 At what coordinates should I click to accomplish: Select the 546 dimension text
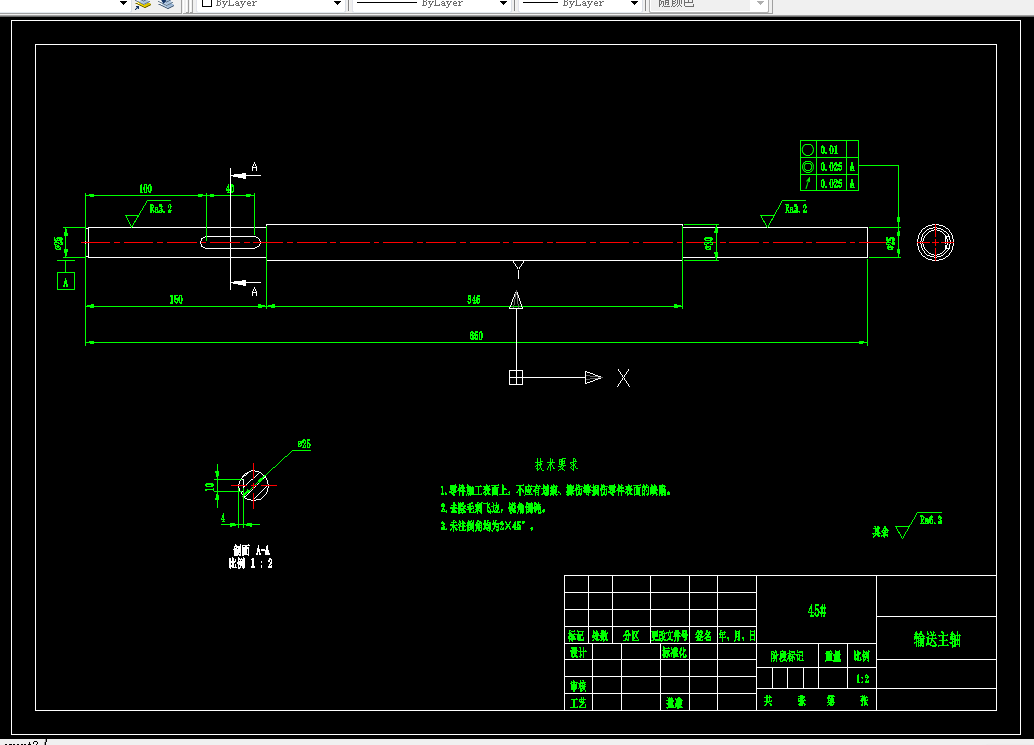pyautogui.click(x=473, y=299)
